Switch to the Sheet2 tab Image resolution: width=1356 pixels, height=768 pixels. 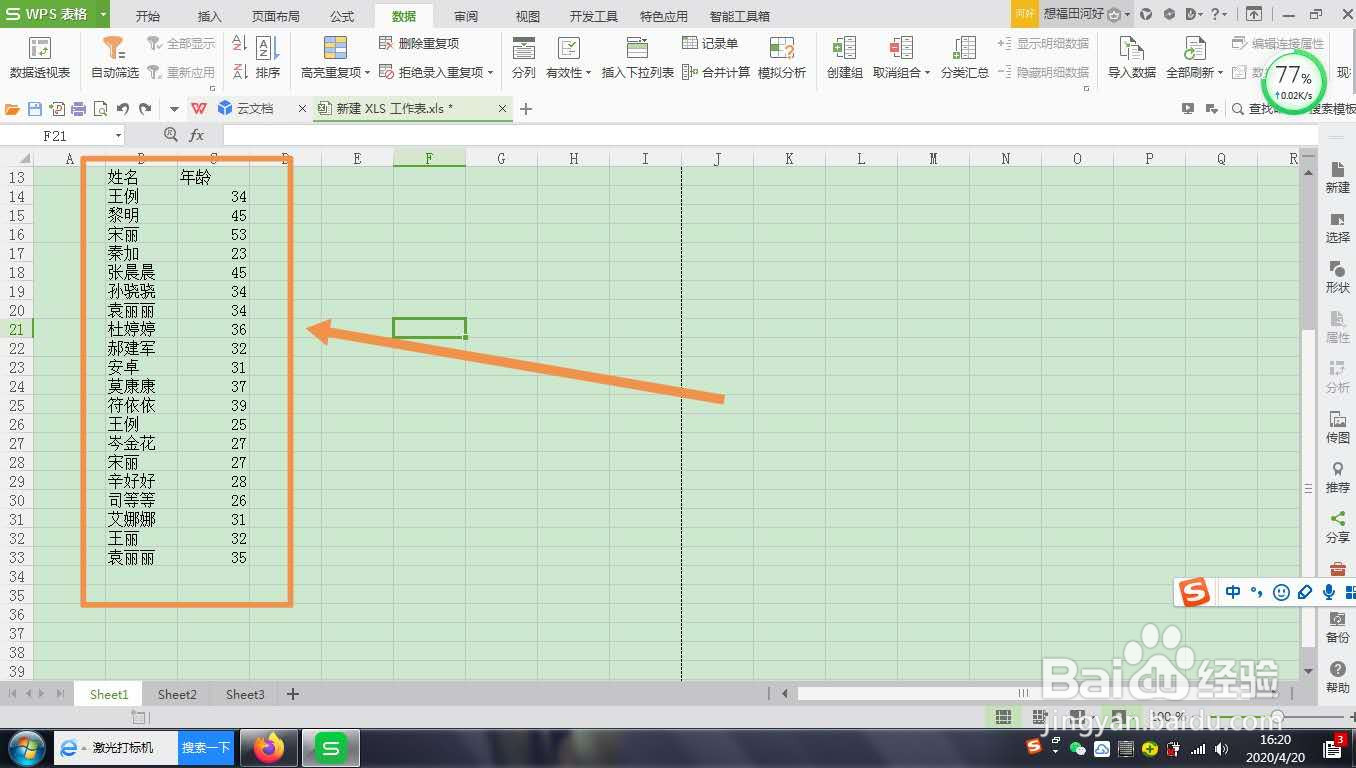click(x=177, y=694)
